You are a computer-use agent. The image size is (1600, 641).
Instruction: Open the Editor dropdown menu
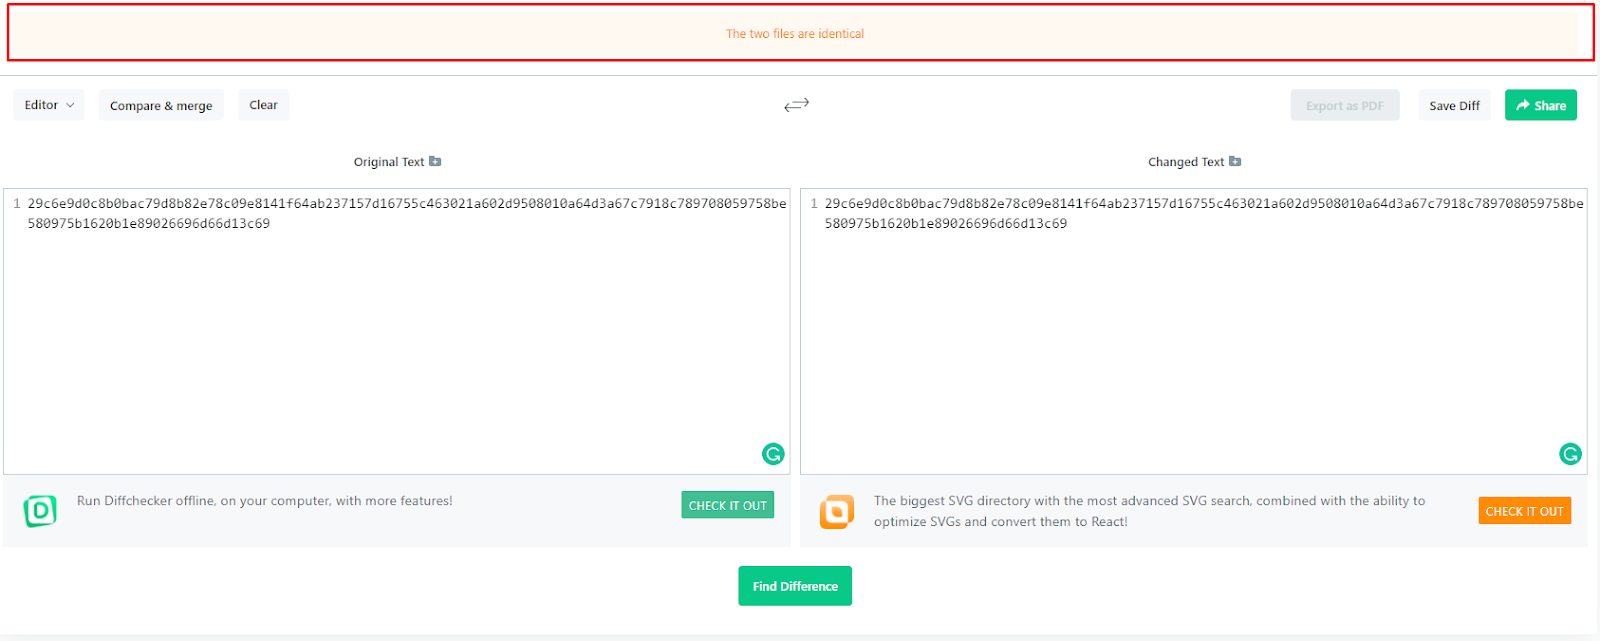49,105
